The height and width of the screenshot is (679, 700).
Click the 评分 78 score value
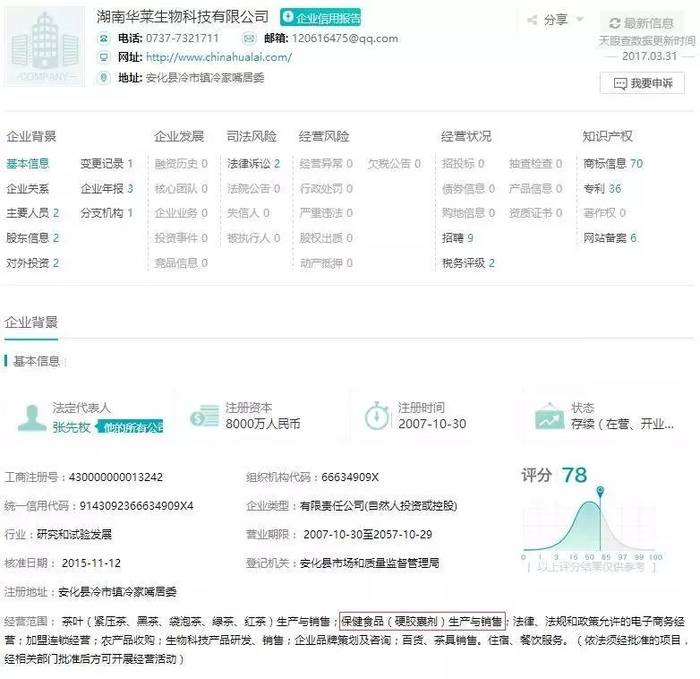tap(574, 475)
